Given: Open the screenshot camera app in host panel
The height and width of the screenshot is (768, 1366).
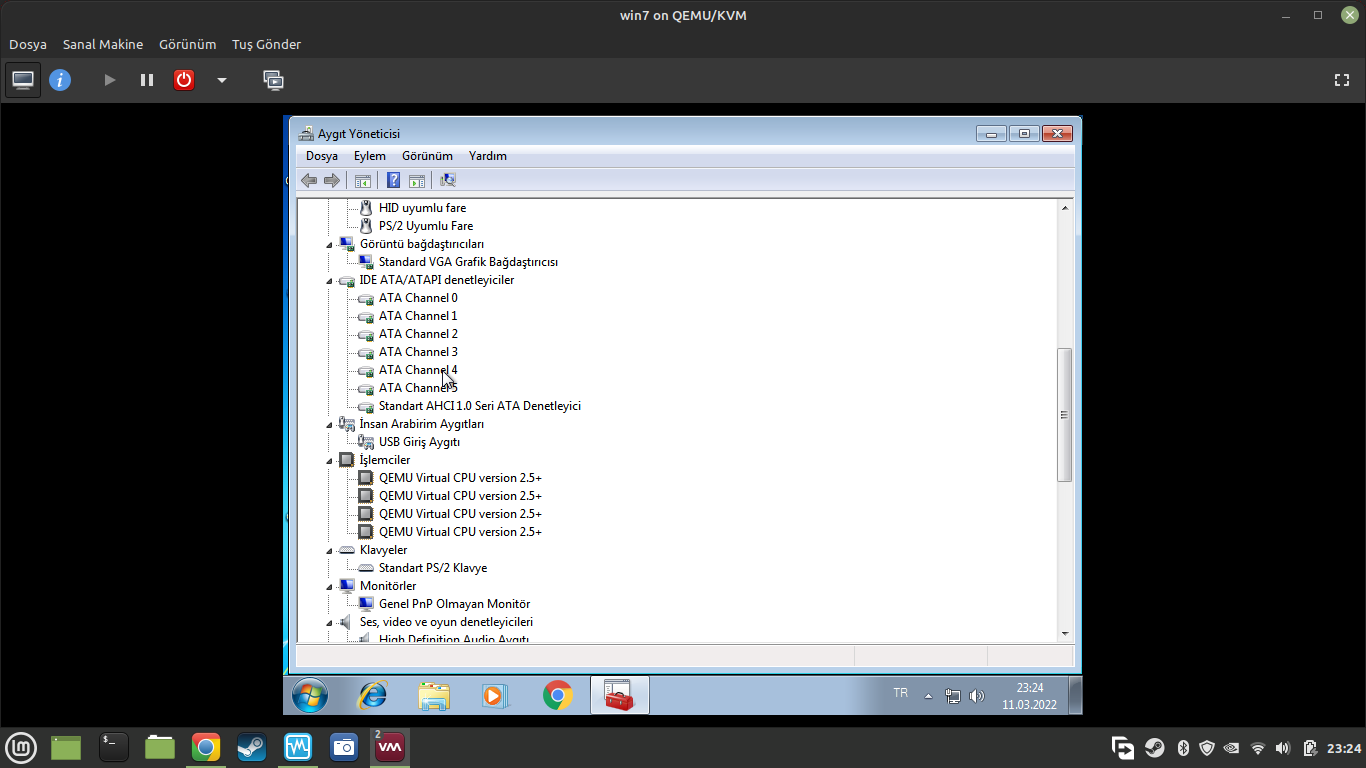Looking at the screenshot, I should point(344,747).
